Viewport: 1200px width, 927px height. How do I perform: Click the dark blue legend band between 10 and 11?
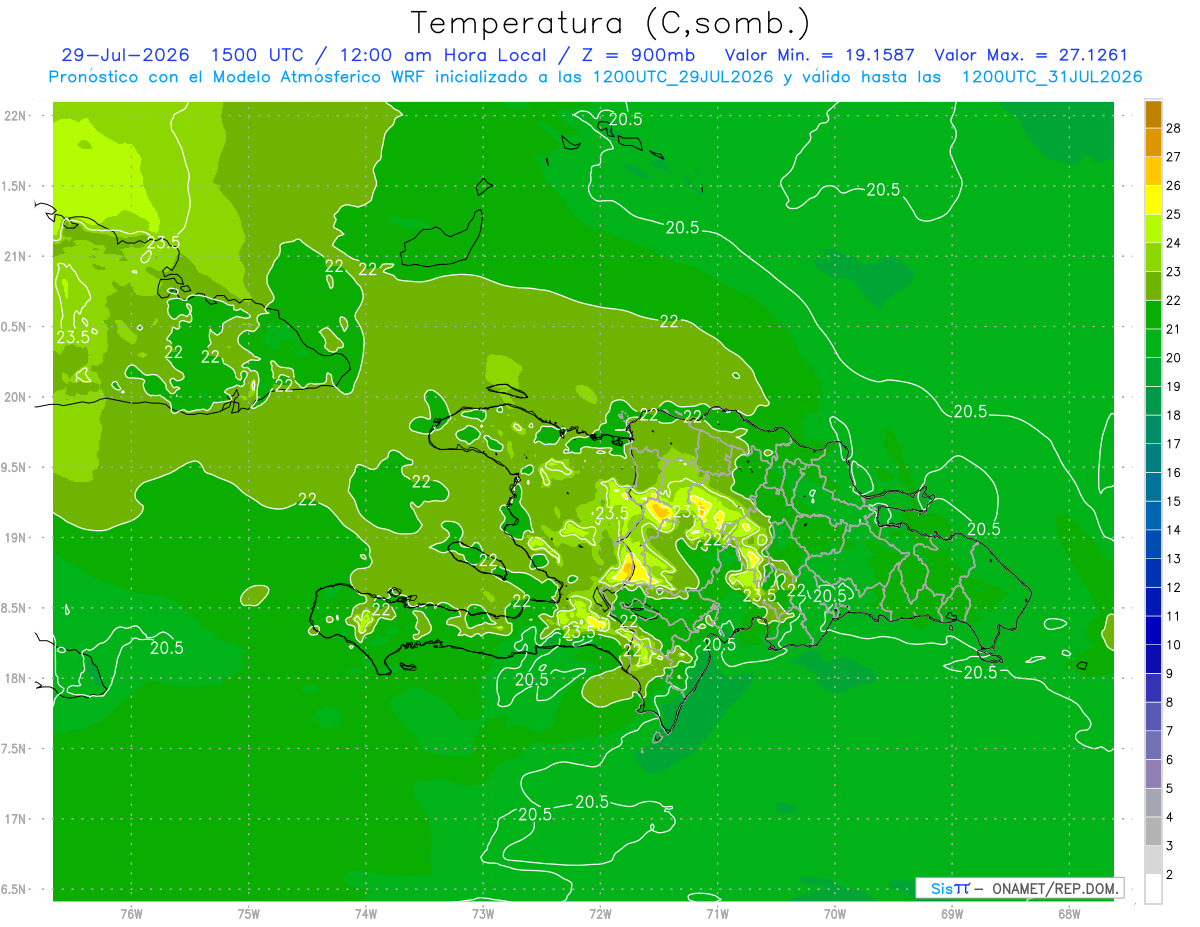pos(1153,631)
